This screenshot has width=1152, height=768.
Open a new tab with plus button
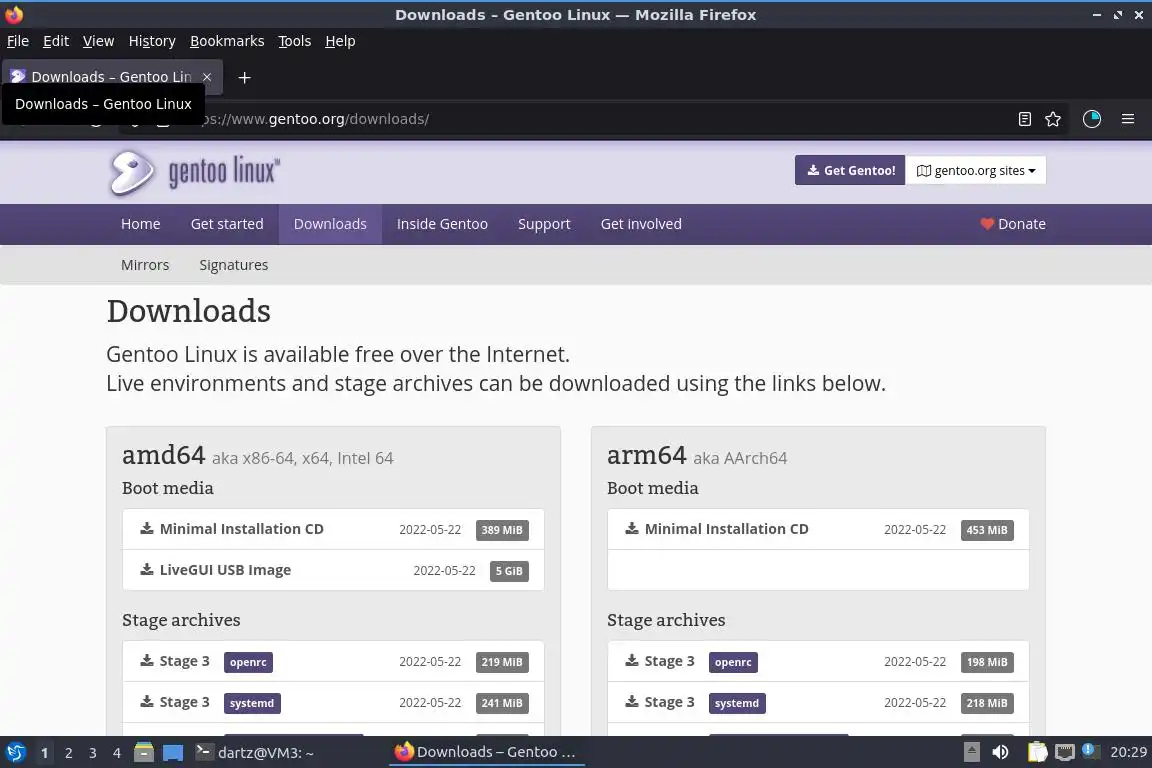(245, 77)
